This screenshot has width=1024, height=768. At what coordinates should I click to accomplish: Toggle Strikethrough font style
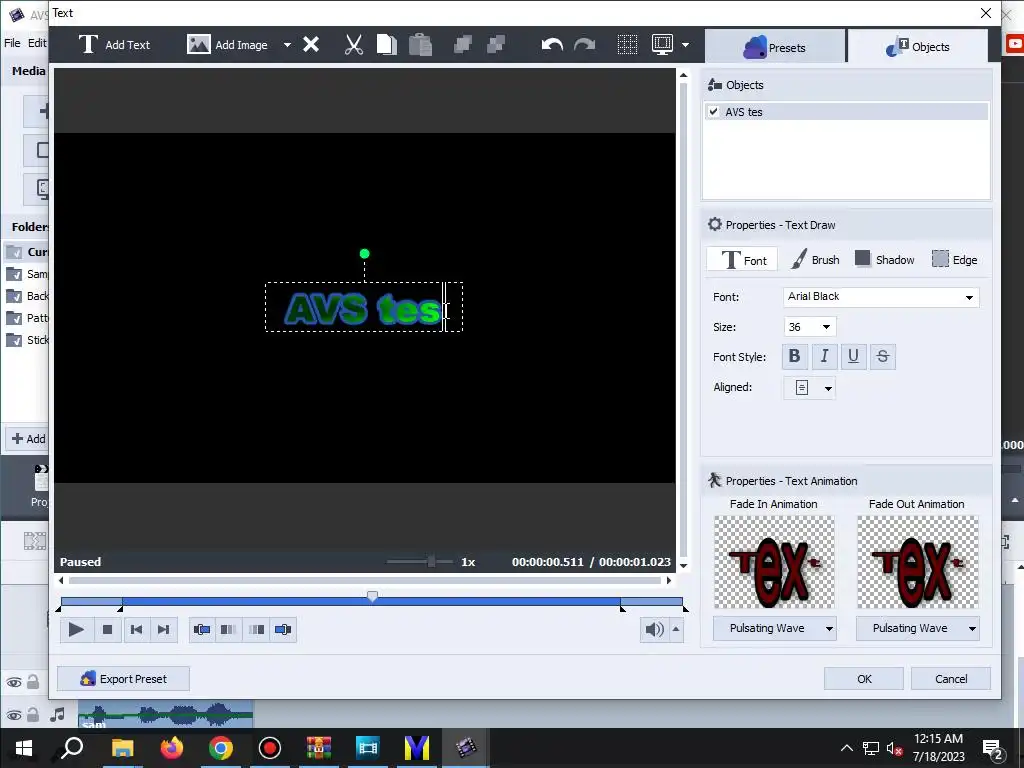click(x=882, y=357)
